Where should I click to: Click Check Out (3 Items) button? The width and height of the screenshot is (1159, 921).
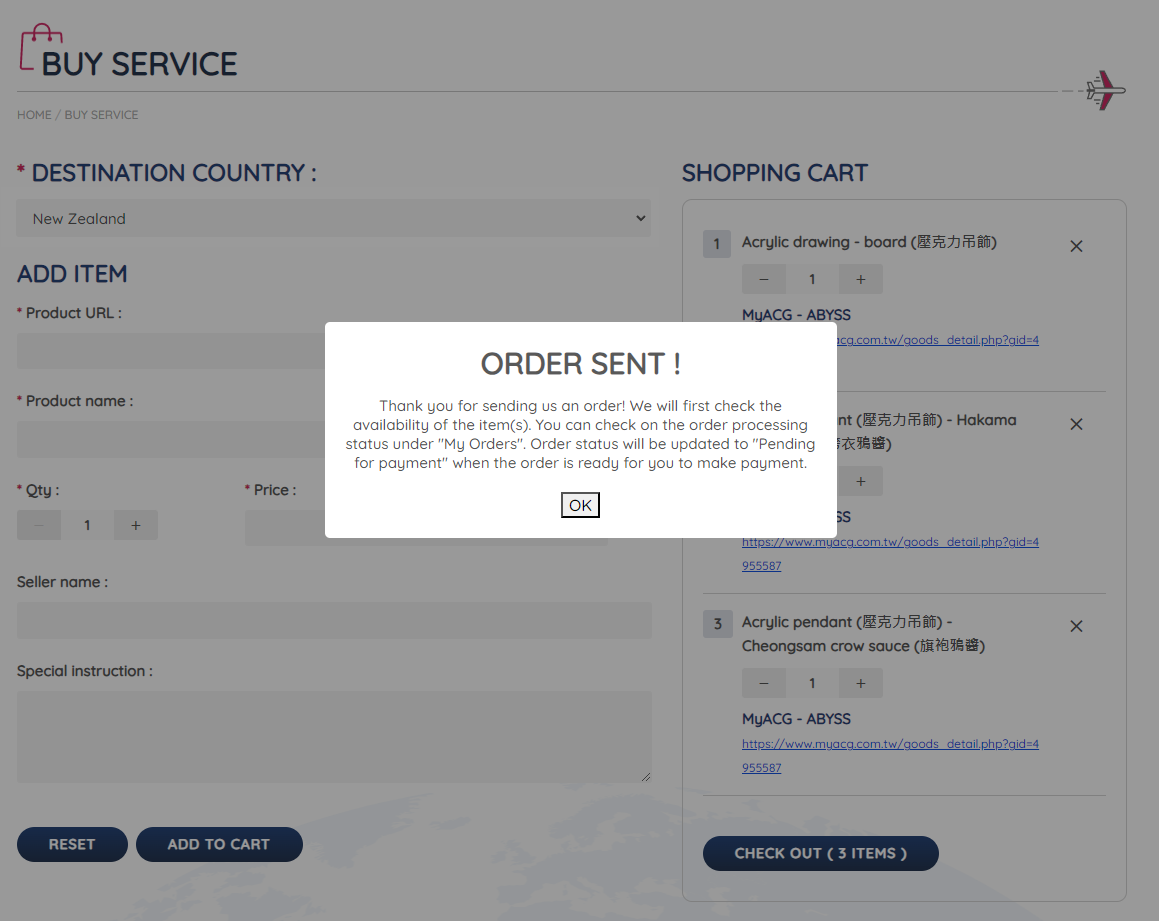(x=820, y=853)
